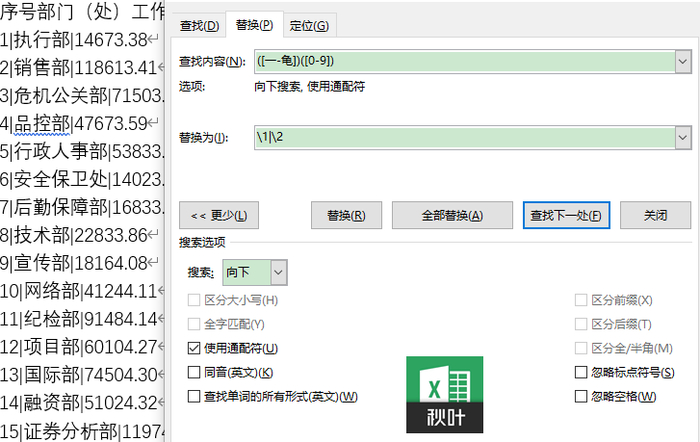Click the 技术部 line in the document
The image size is (700, 442).
(x=79, y=235)
